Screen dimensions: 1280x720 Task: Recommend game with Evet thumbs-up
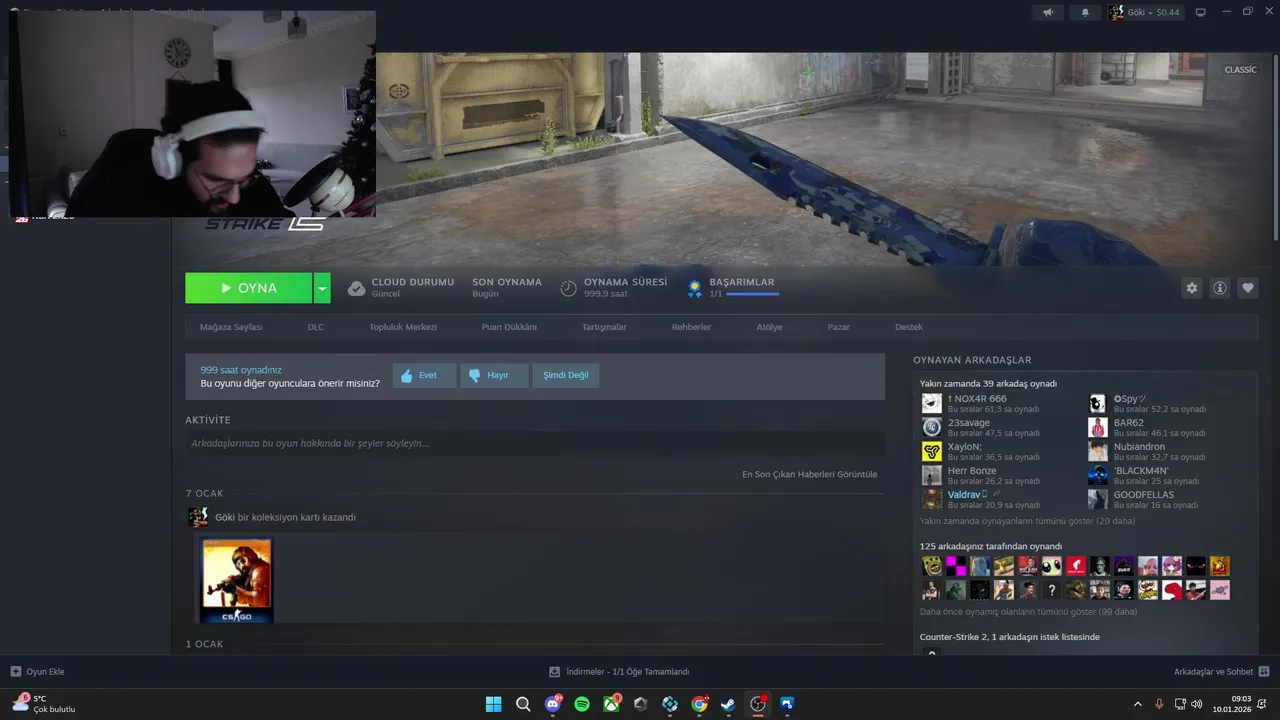(424, 376)
